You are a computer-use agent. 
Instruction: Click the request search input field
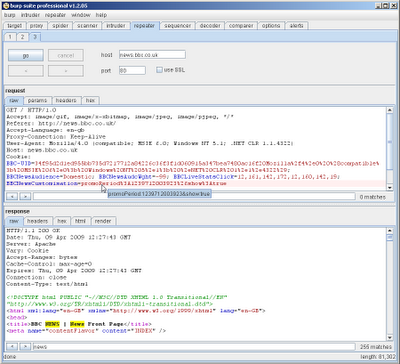click(x=194, y=196)
